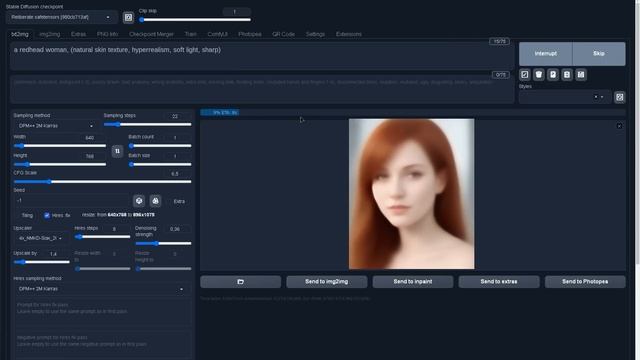Click the Hires steps slider
Viewport: 640px width, 360px height.
point(102,237)
